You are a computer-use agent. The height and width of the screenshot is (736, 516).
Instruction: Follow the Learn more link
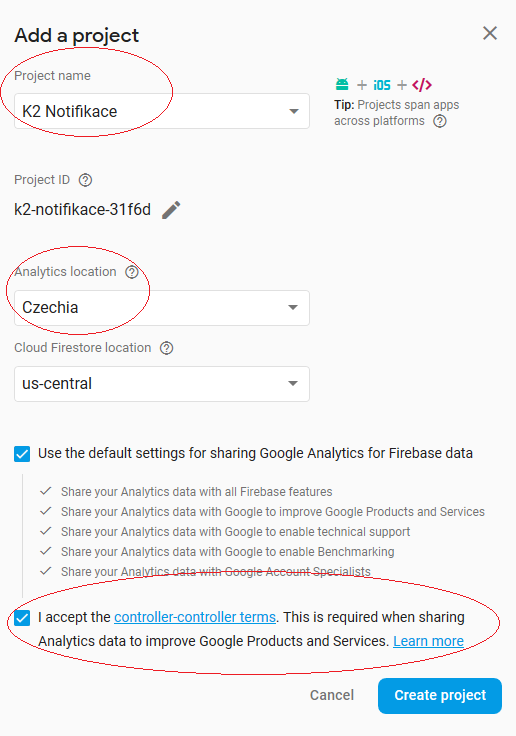428,641
